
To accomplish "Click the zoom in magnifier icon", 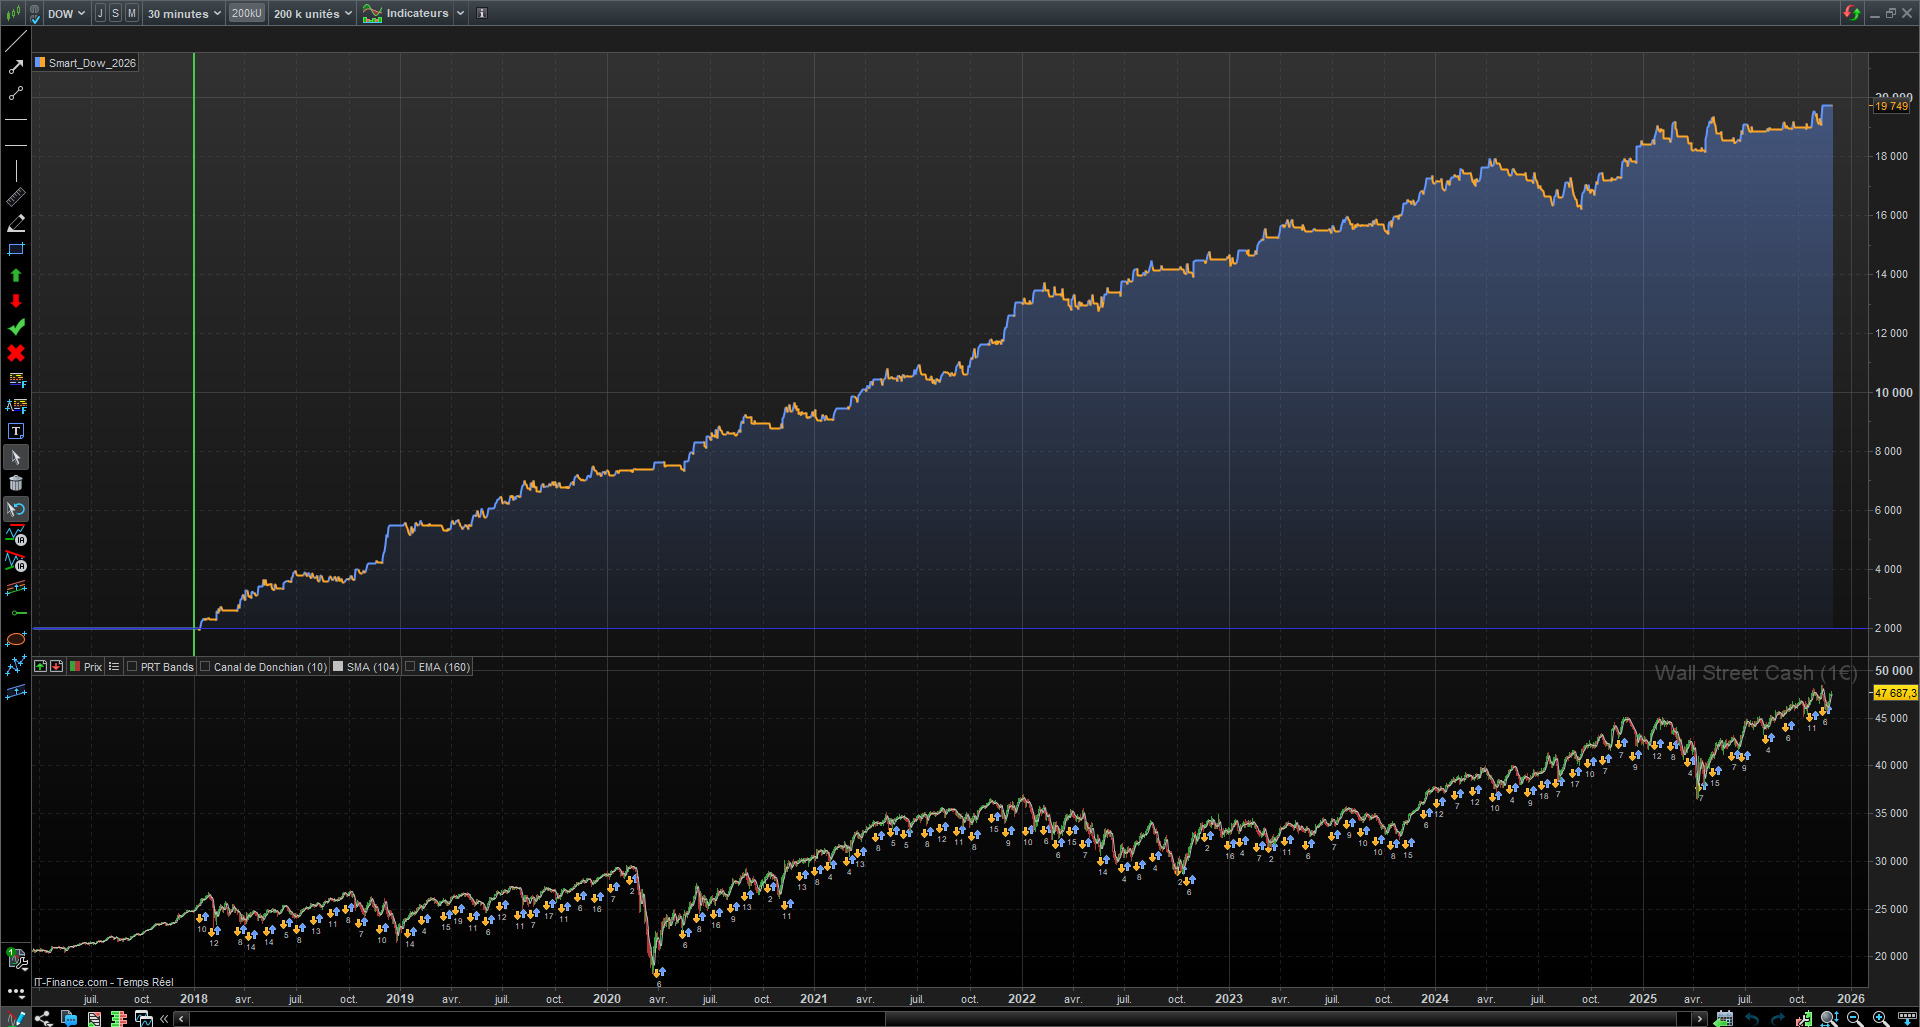I will click(x=1880, y=1018).
